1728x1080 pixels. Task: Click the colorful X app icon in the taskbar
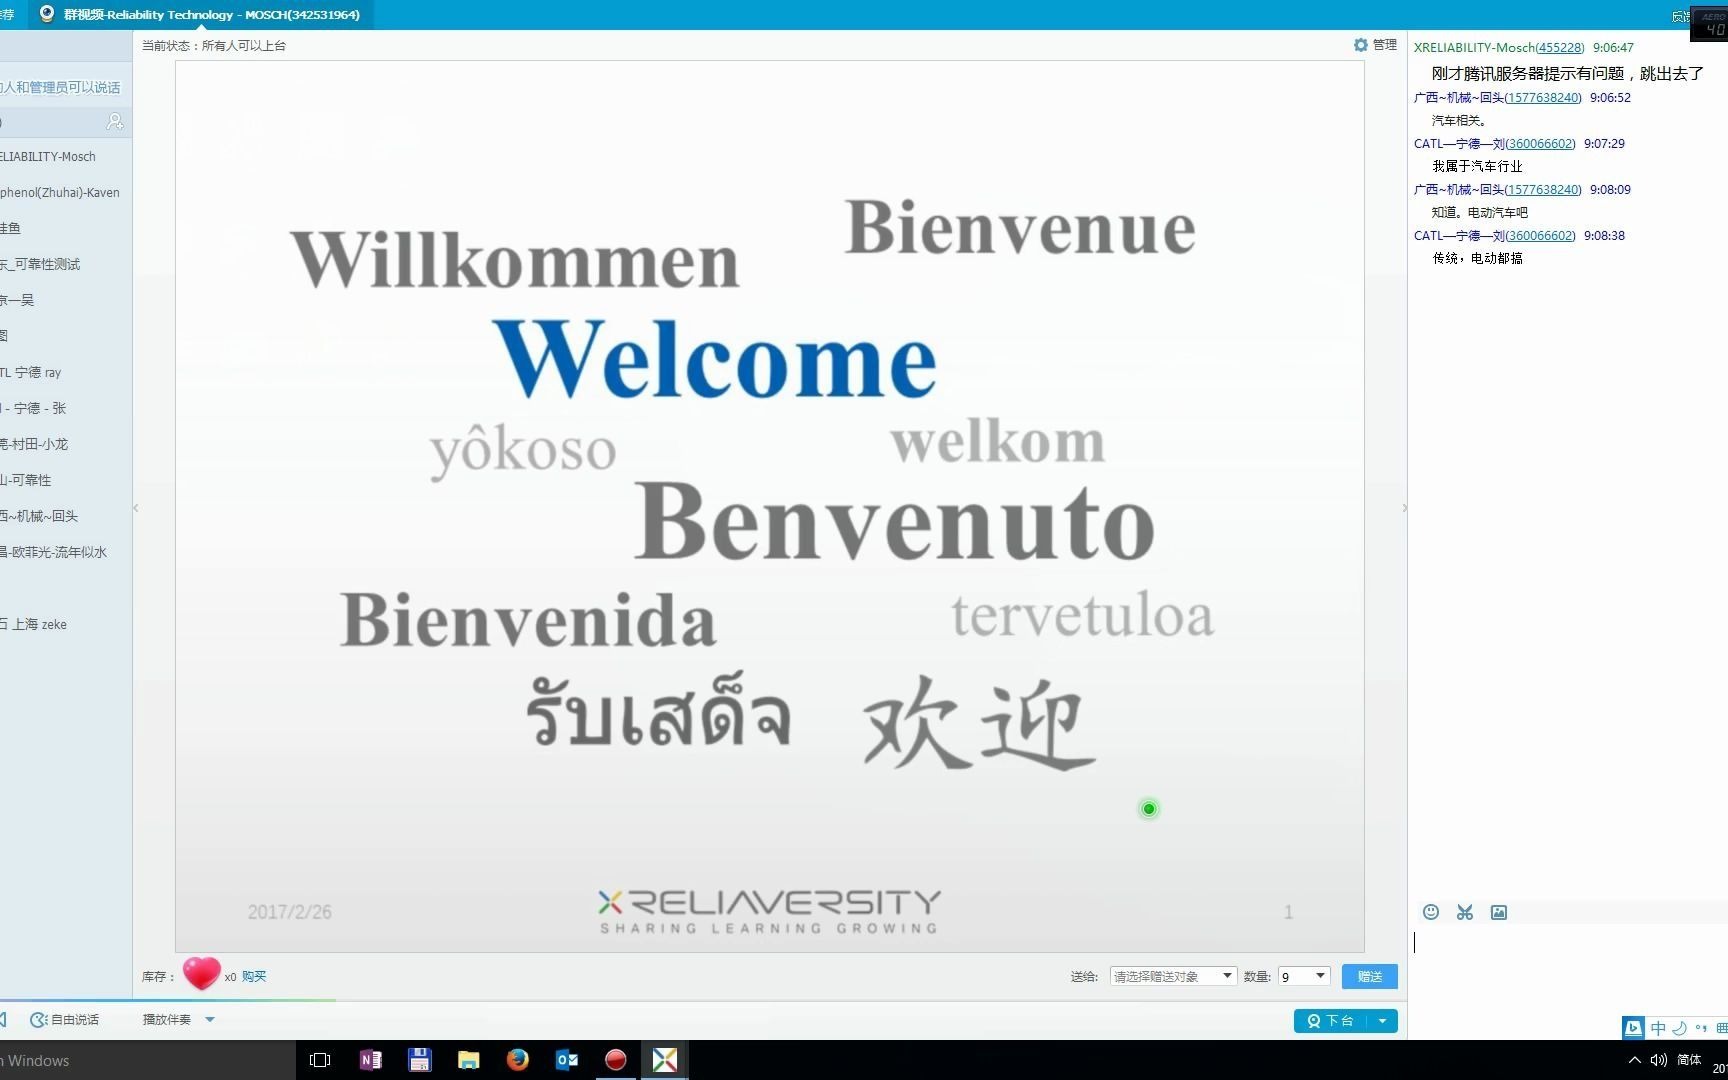[664, 1060]
